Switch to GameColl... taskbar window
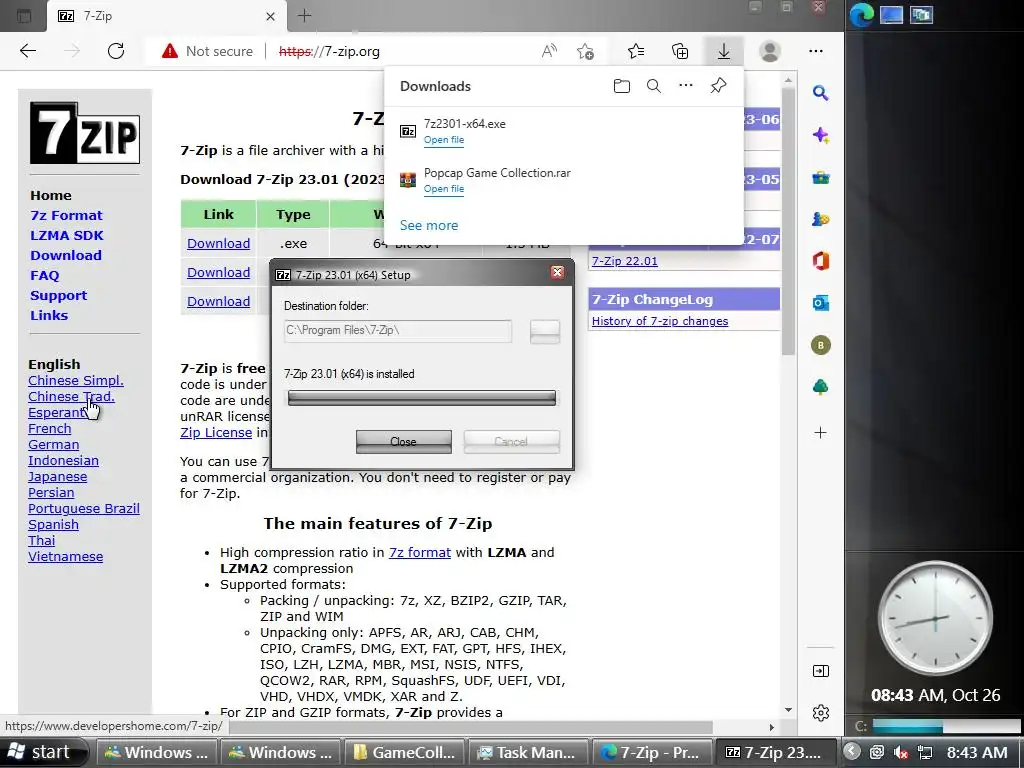The image size is (1024, 768). pyautogui.click(x=404, y=752)
